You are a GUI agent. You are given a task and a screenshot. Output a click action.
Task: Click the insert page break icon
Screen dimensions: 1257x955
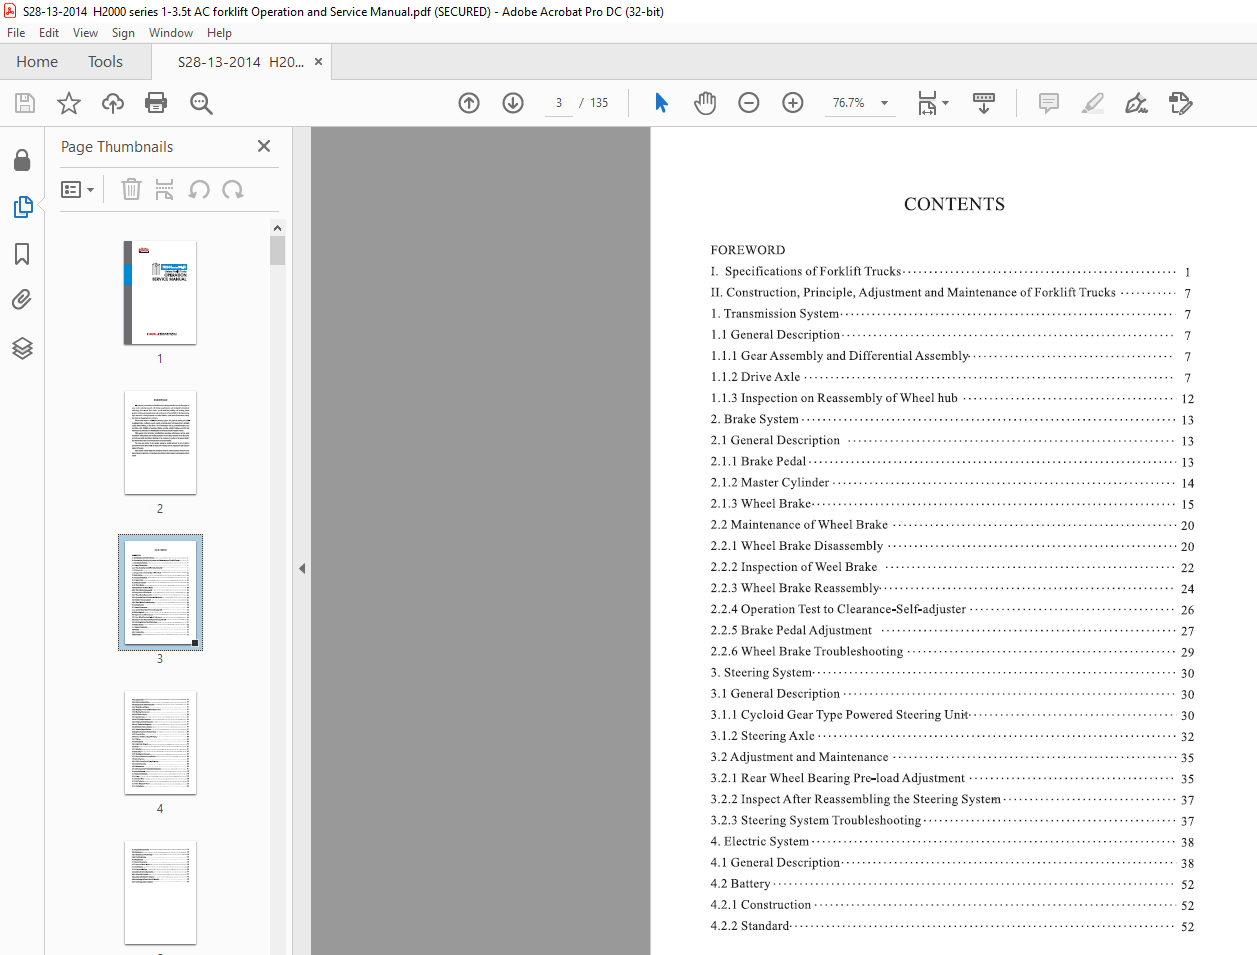coord(165,189)
